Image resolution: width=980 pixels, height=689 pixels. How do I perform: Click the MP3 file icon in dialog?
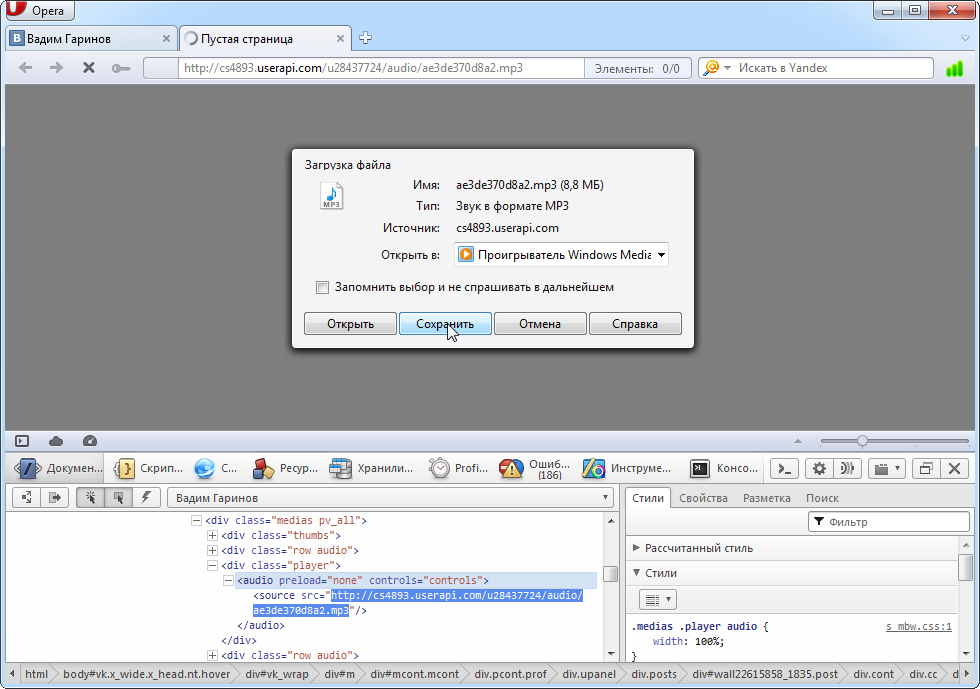pos(331,196)
